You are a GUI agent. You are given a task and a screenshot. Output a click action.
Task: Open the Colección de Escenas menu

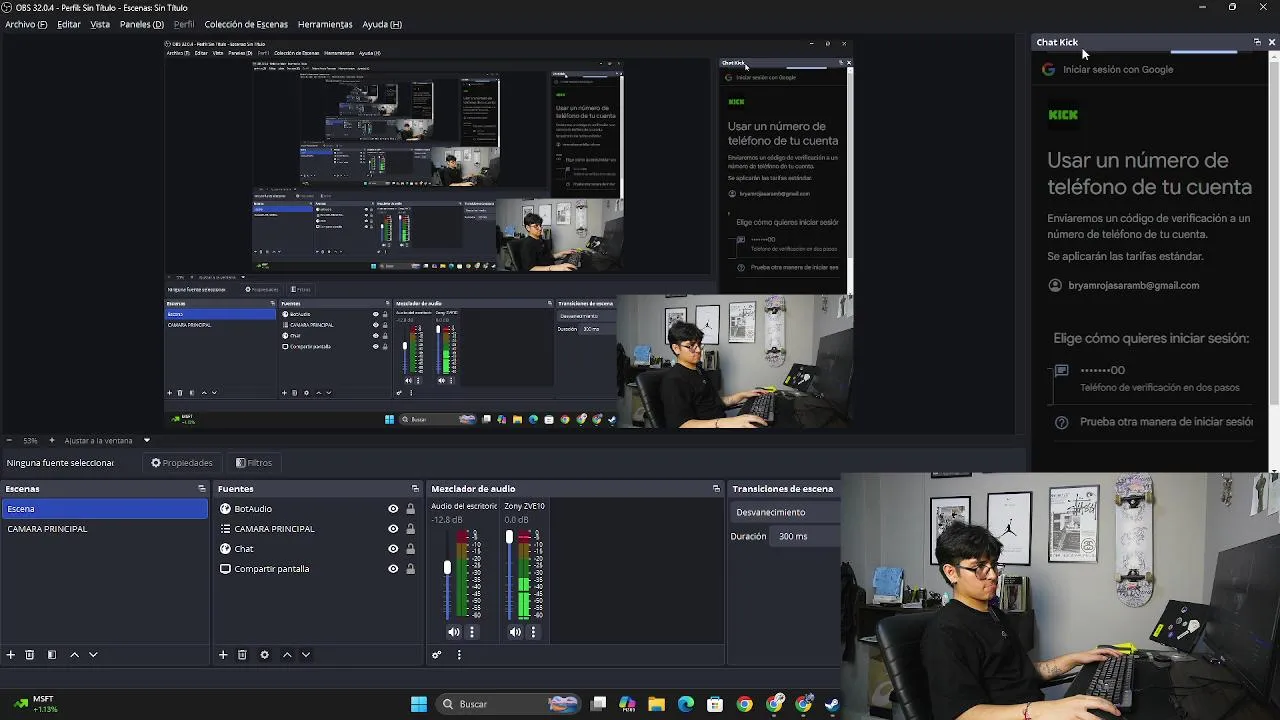246,24
